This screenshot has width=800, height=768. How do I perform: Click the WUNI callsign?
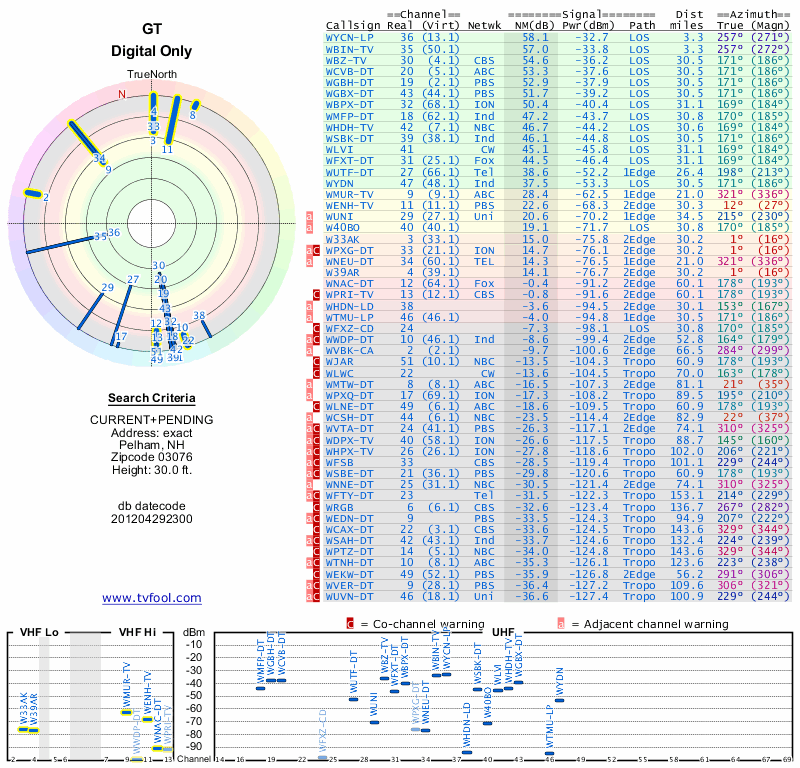click(339, 216)
